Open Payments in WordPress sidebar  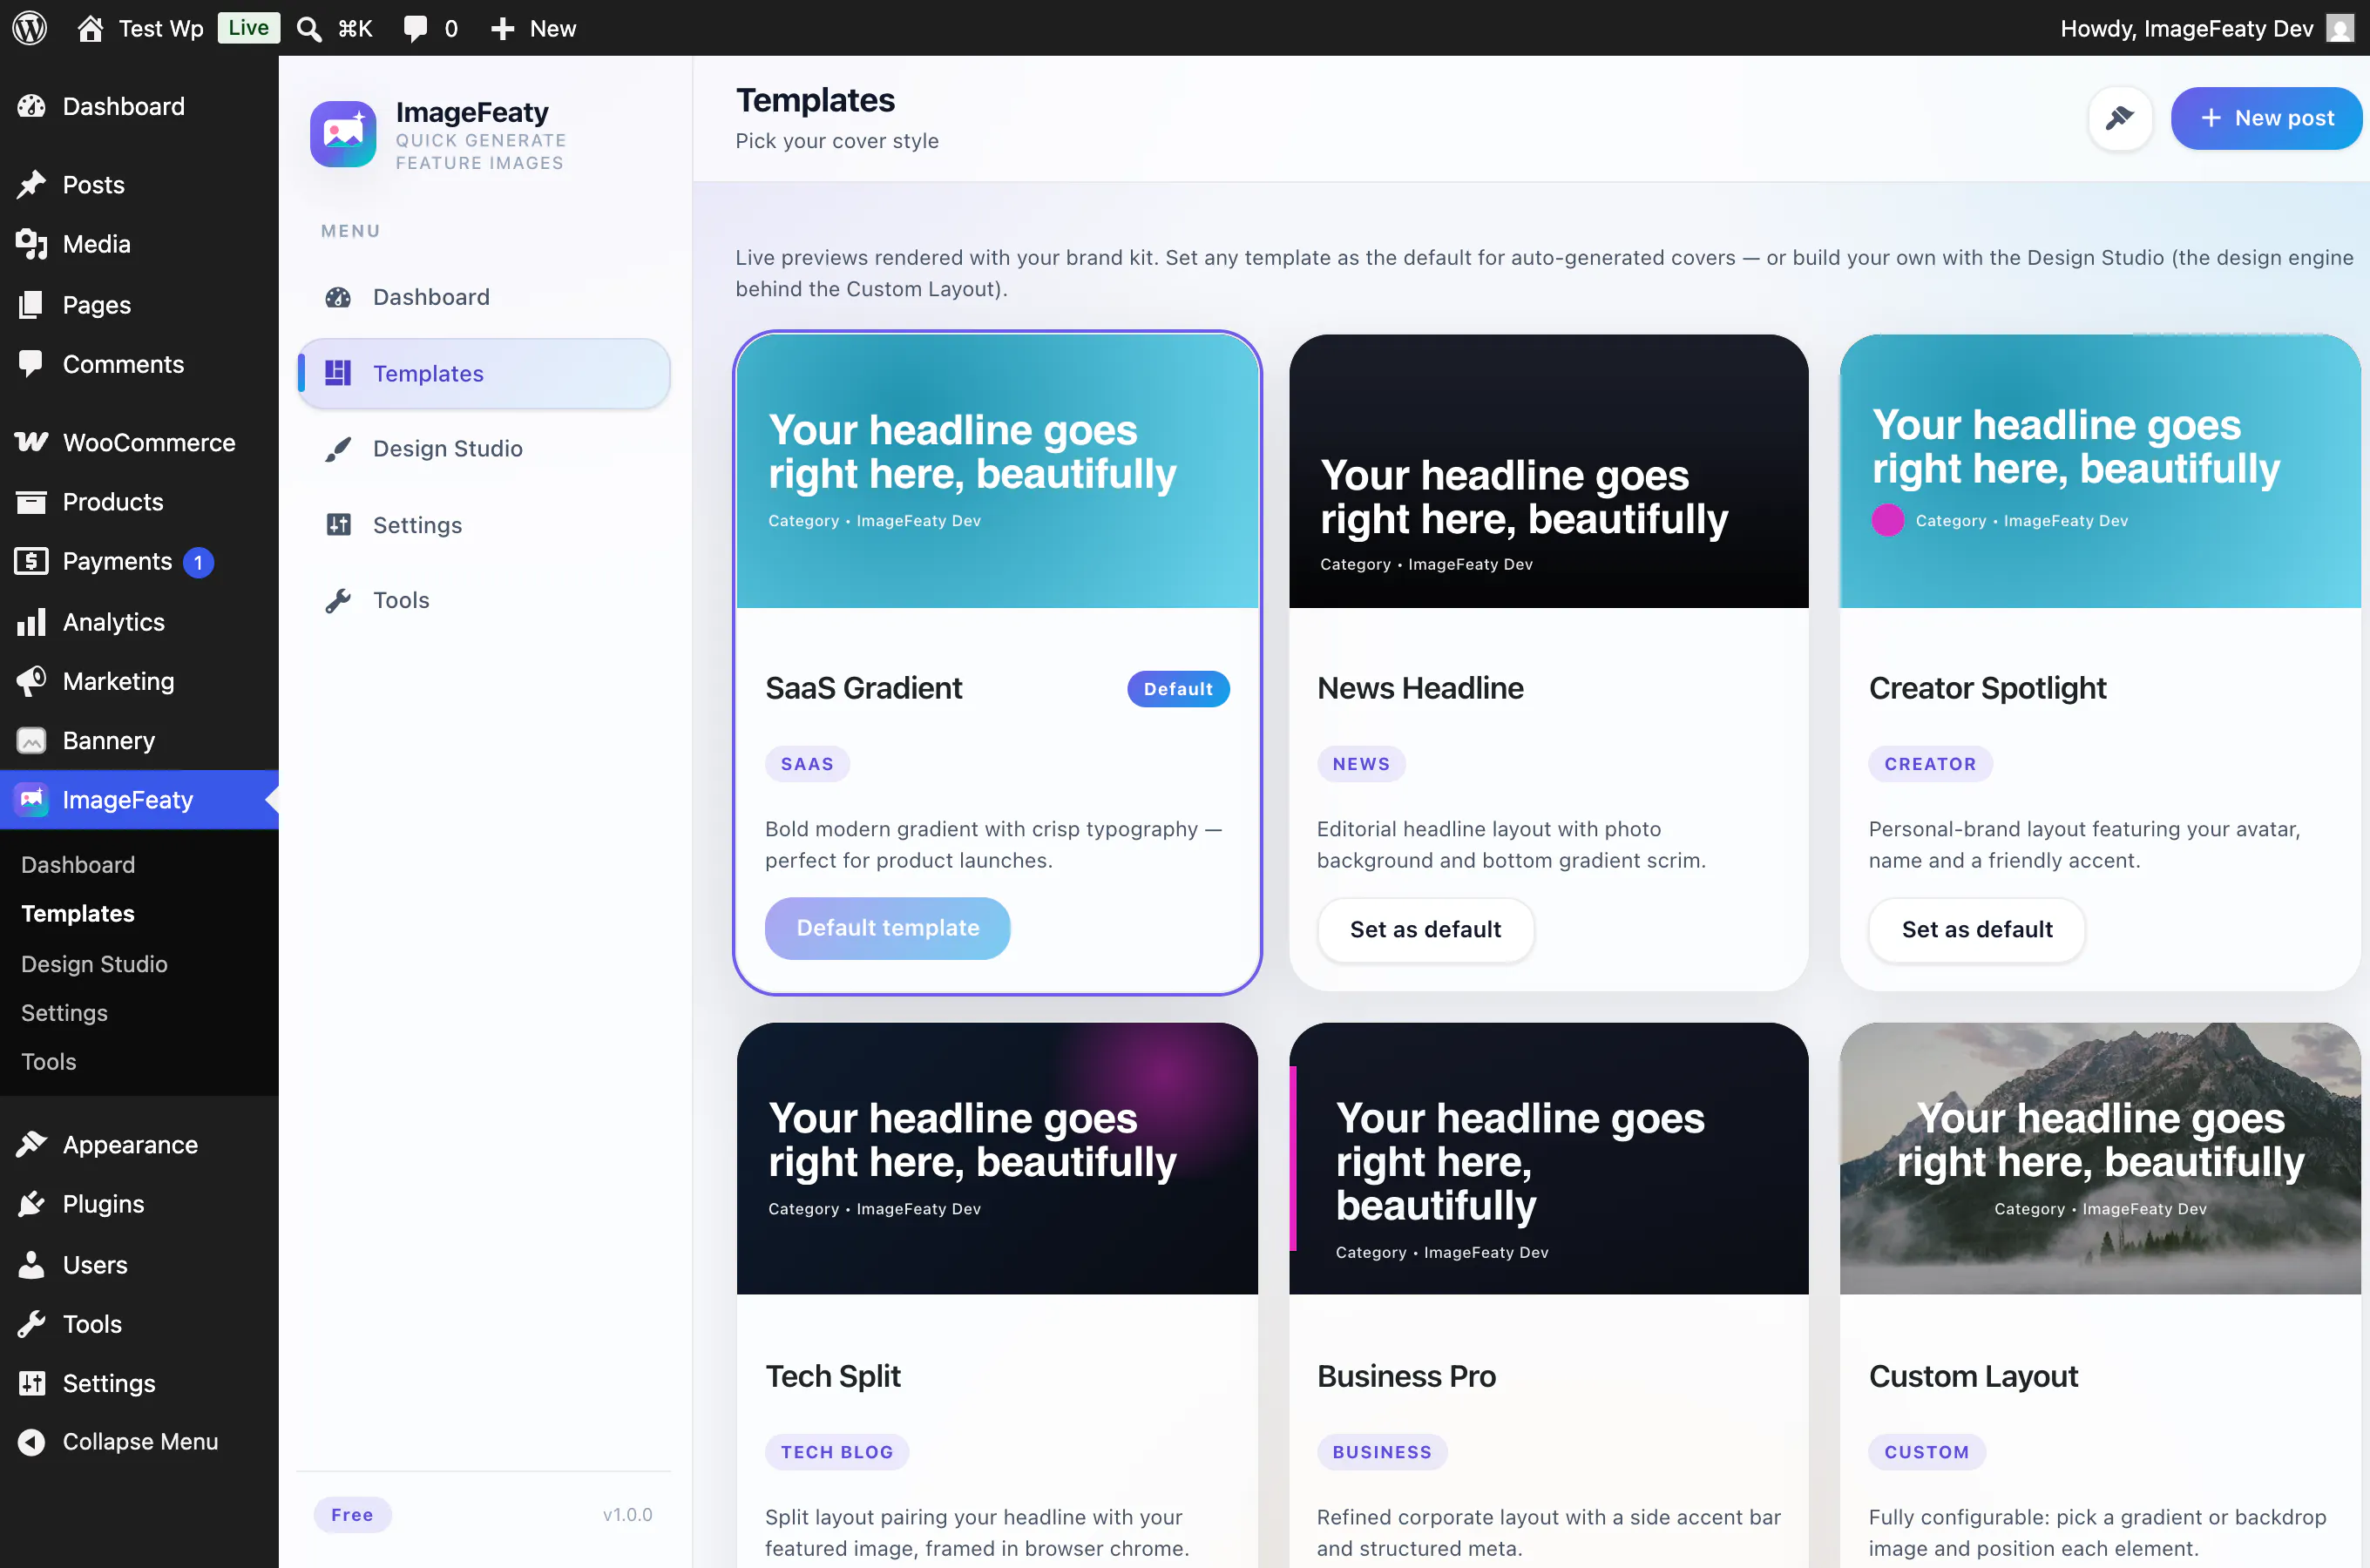point(139,562)
